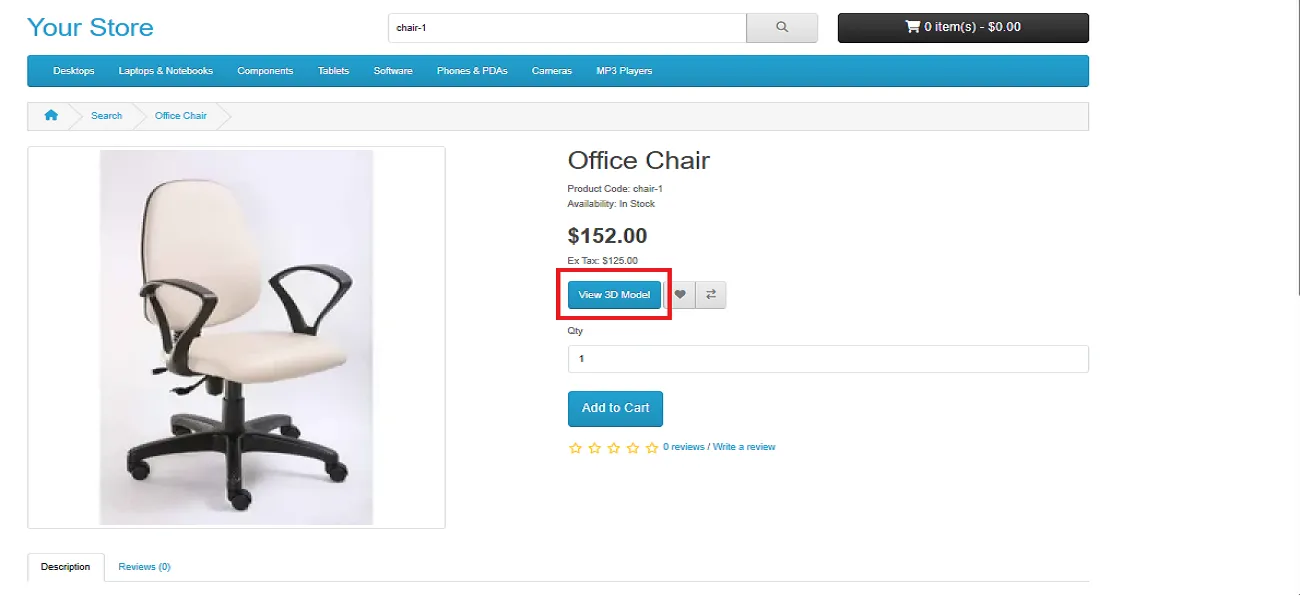Click the first rating star
Viewport: 1300px width, 596px height.
tap(575, 448)
